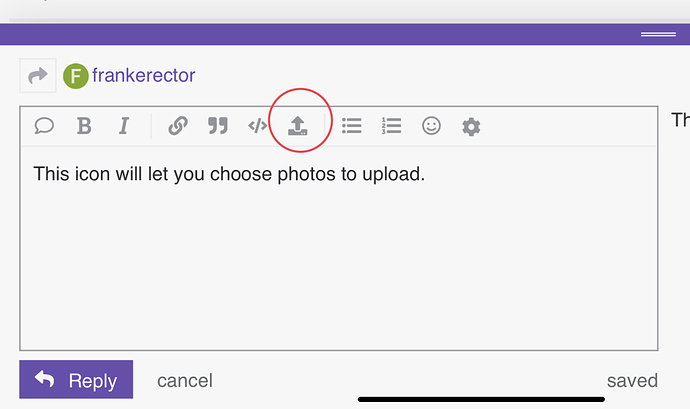
Task: Click the green F user avatar
Action: point(75,75)
